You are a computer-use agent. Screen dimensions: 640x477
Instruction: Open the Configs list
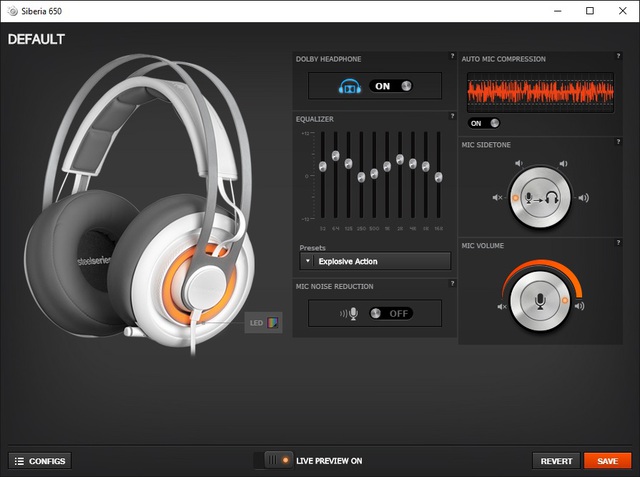tap(40, 461)
